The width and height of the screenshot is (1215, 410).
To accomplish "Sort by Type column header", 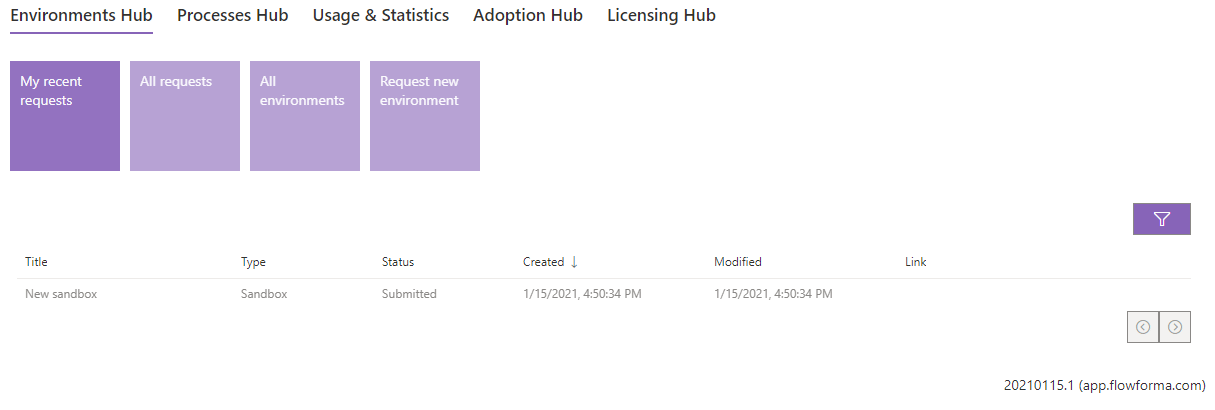I will click(x=253, y=262).
